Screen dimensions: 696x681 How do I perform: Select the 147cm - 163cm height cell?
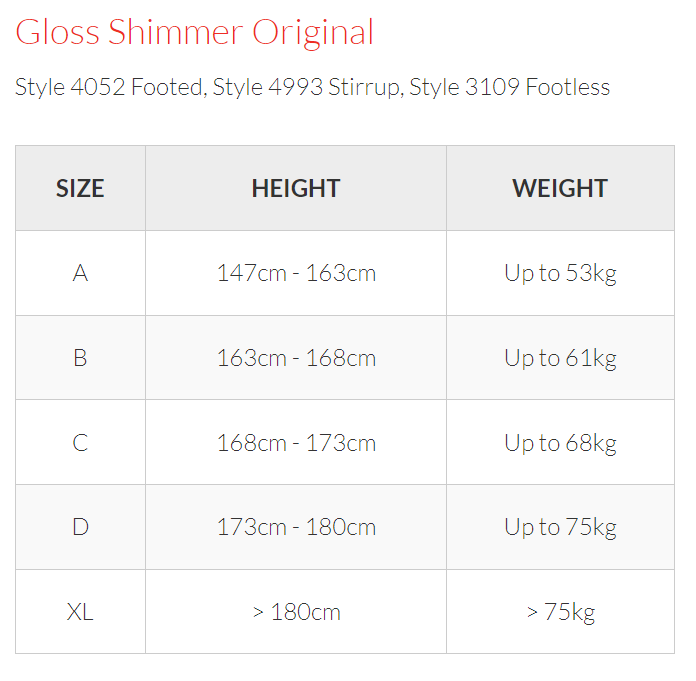[x=296, y=273]
